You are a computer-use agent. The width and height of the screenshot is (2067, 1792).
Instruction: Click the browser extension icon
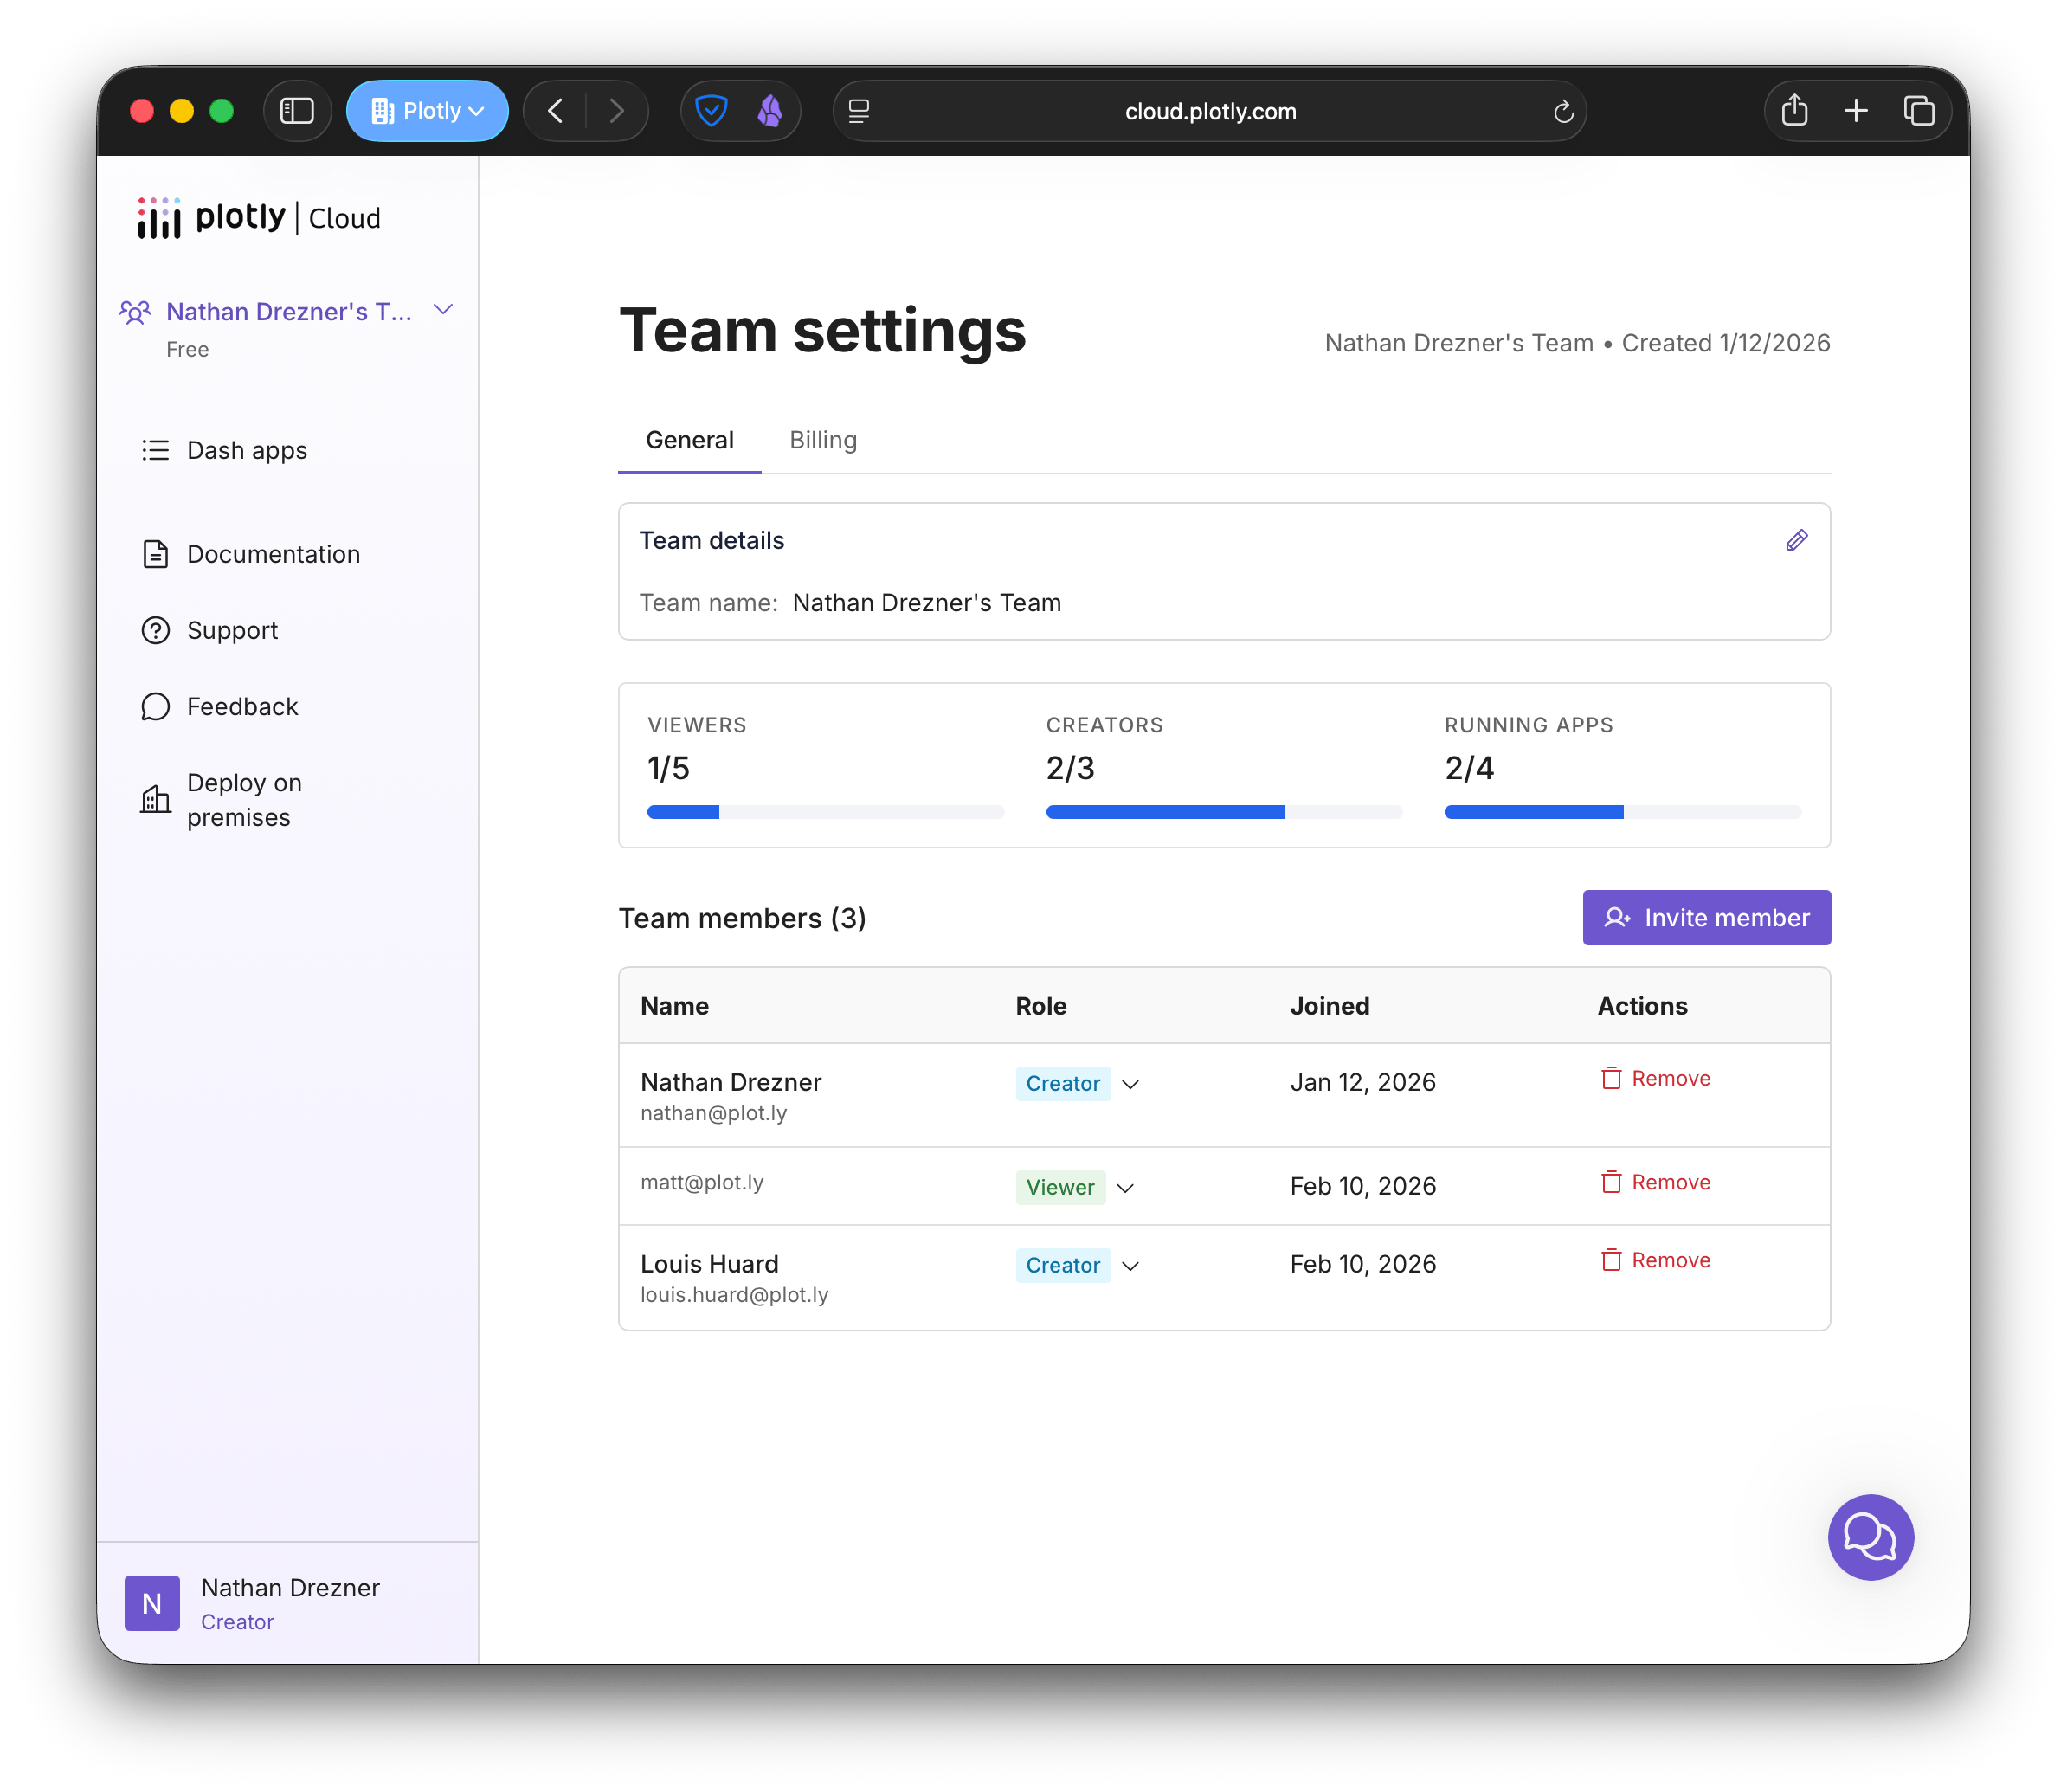pyautogui.click(x=768, y=111)
